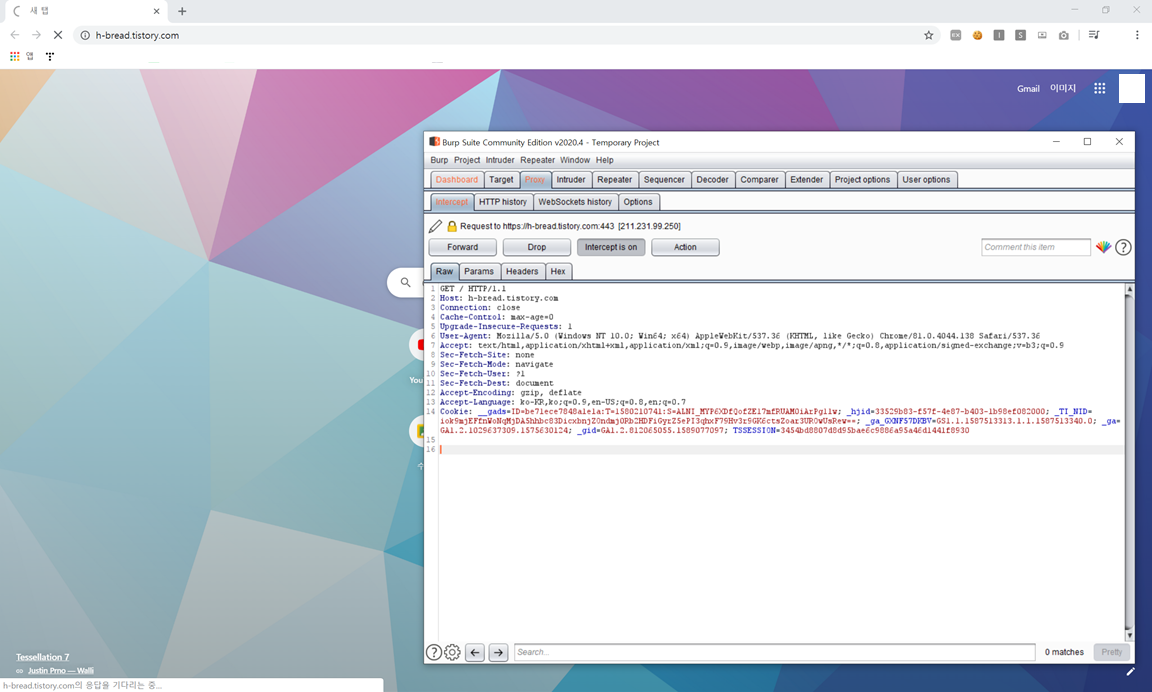Click the magnifier in Google search box
This screenshot has width=1152, height=692.
click(406, 282)
